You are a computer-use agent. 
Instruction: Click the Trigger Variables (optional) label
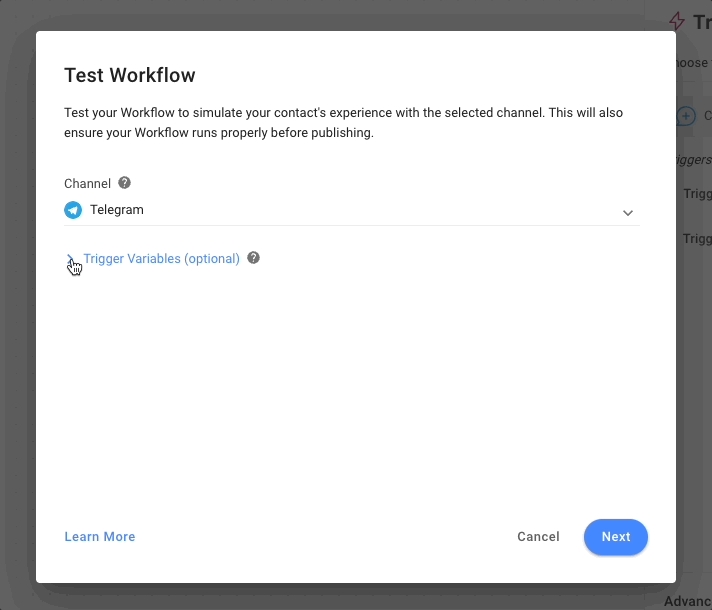click(161, 258)
